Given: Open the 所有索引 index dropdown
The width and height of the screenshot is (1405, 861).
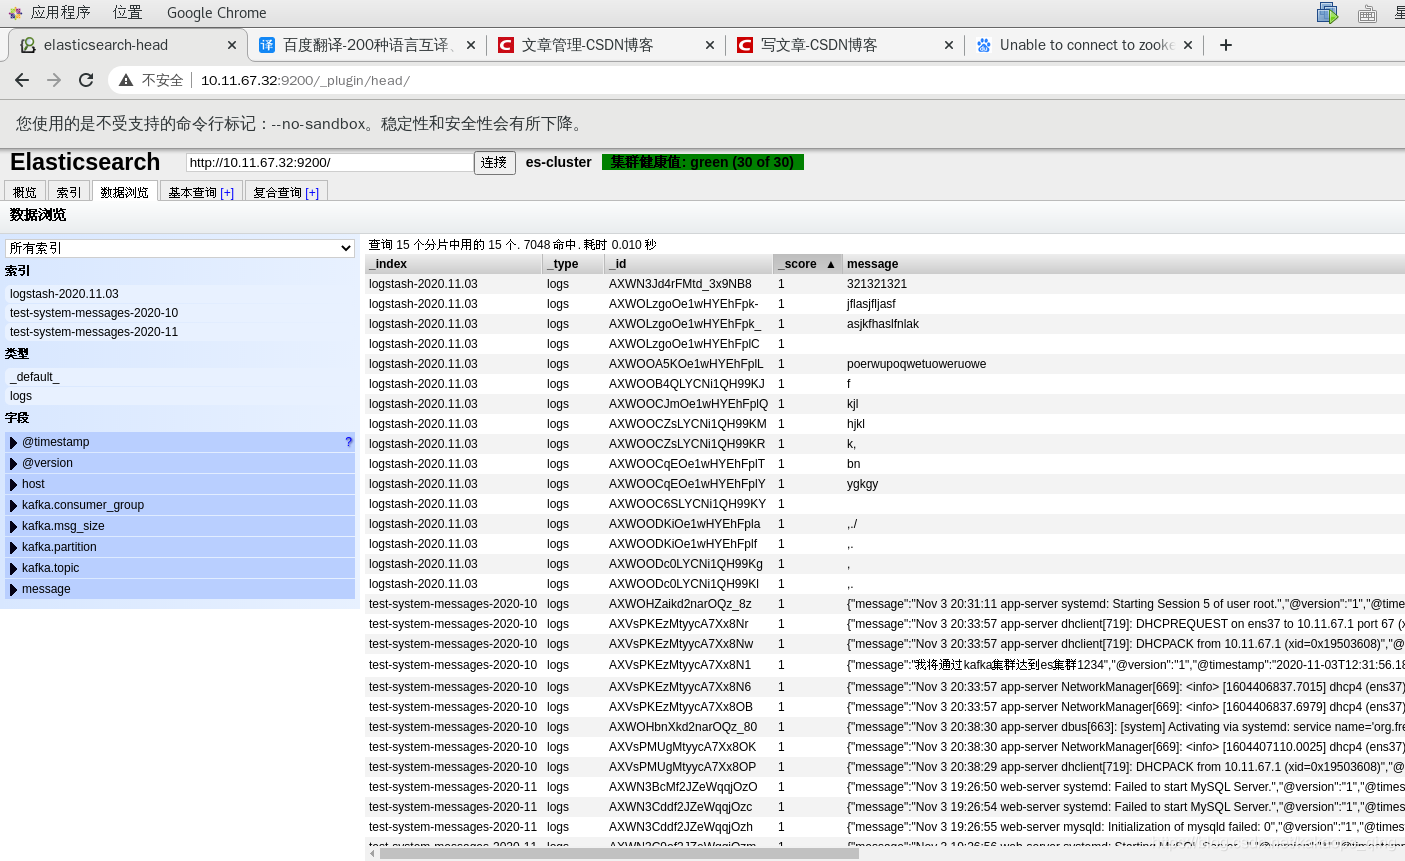Looking at the screenshot, I should [x=180, y=248].
